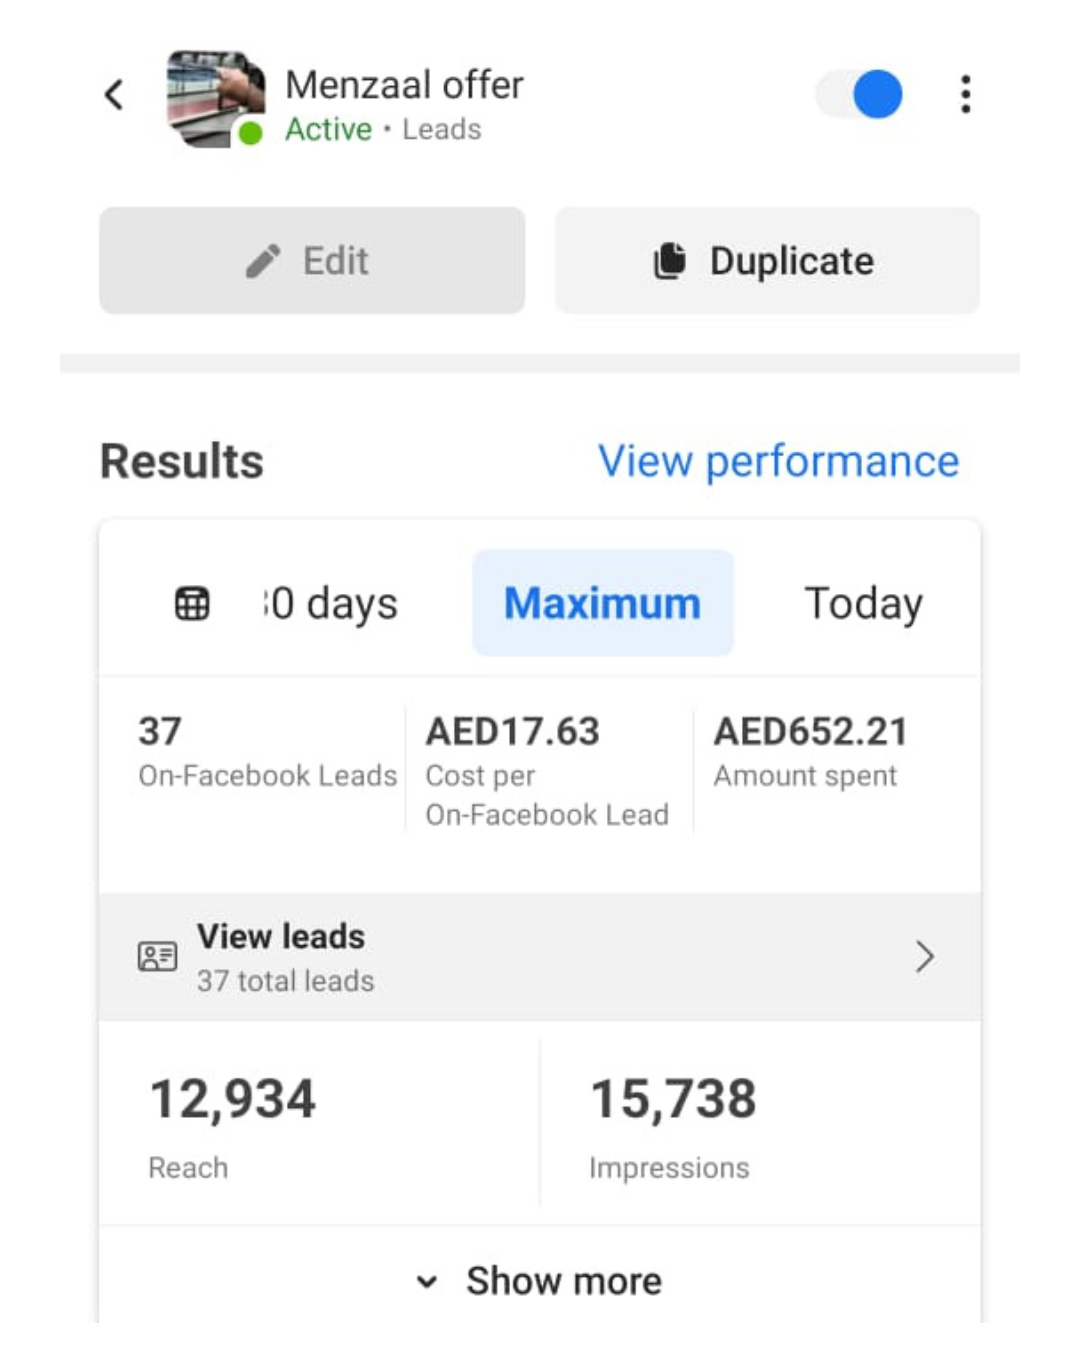The width and height of the screenshot is (1080, 1350).
Task: Open the View performance link
Action: coord(778,462)
